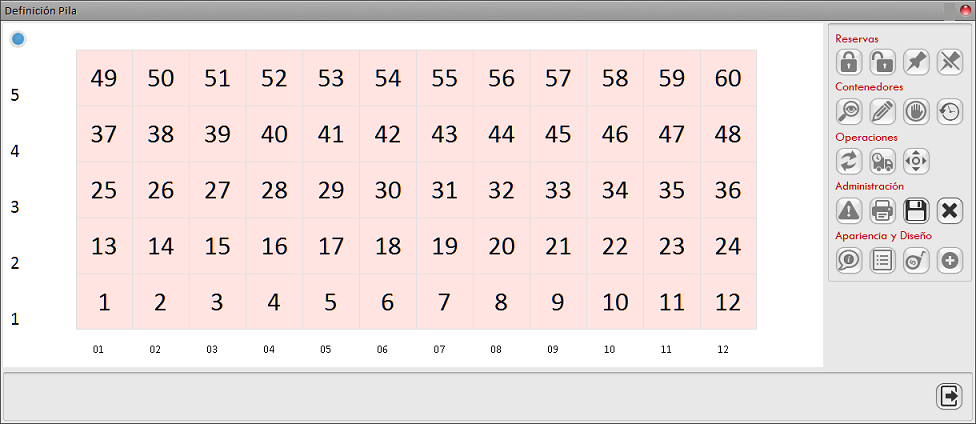Open the clock history icon
This screenshot has width=976, height=424.
click(x=949, y=111)
